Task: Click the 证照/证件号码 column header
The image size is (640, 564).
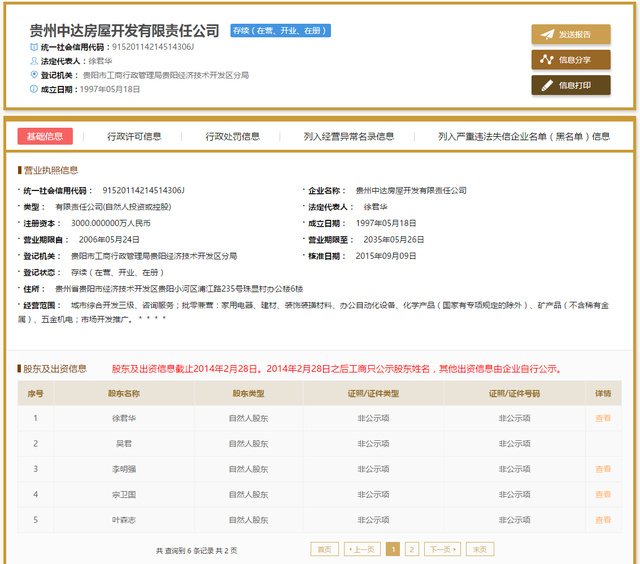Action: (x=514, y=393)
